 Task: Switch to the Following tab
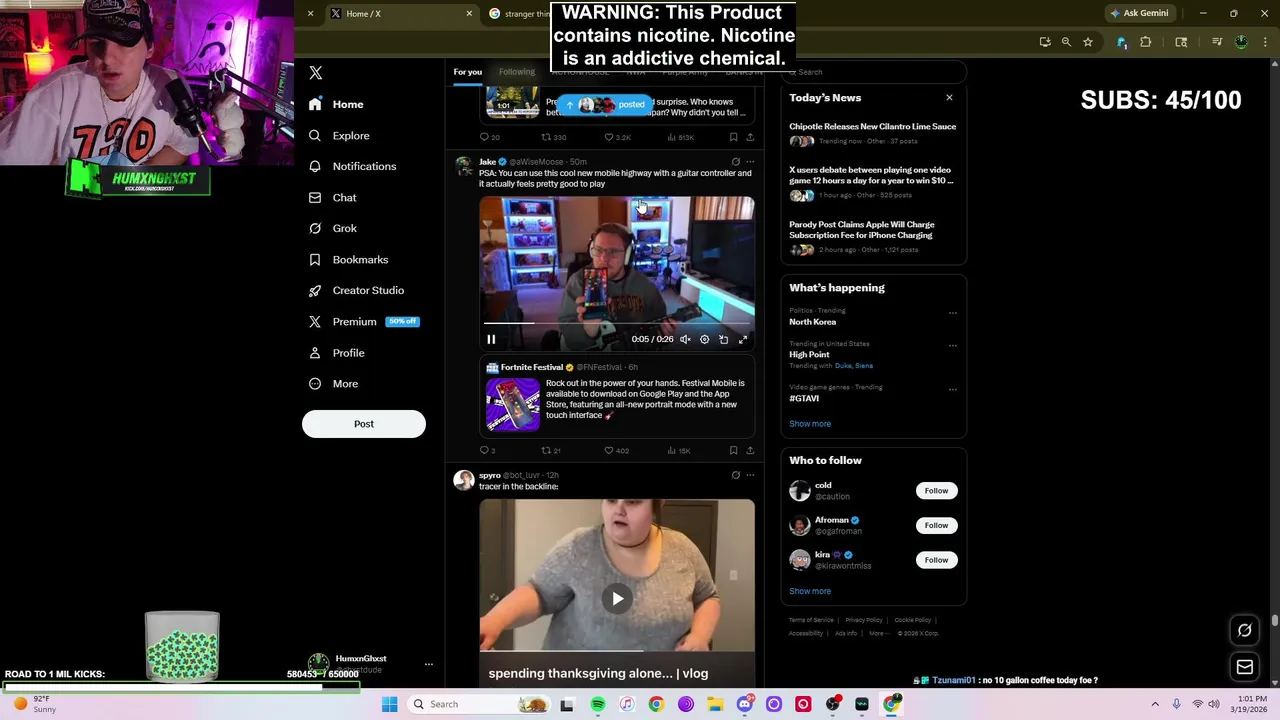tap(517, 72)
